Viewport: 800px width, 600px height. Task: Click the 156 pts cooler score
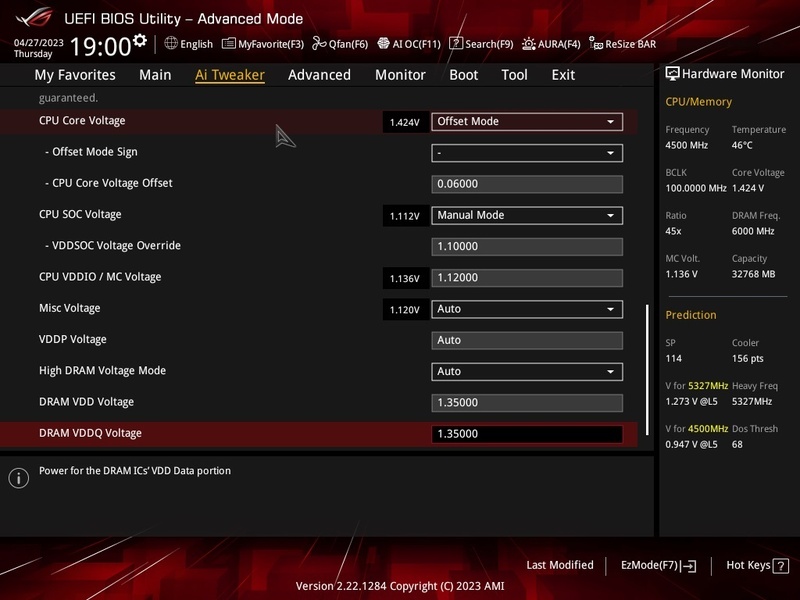747,358
